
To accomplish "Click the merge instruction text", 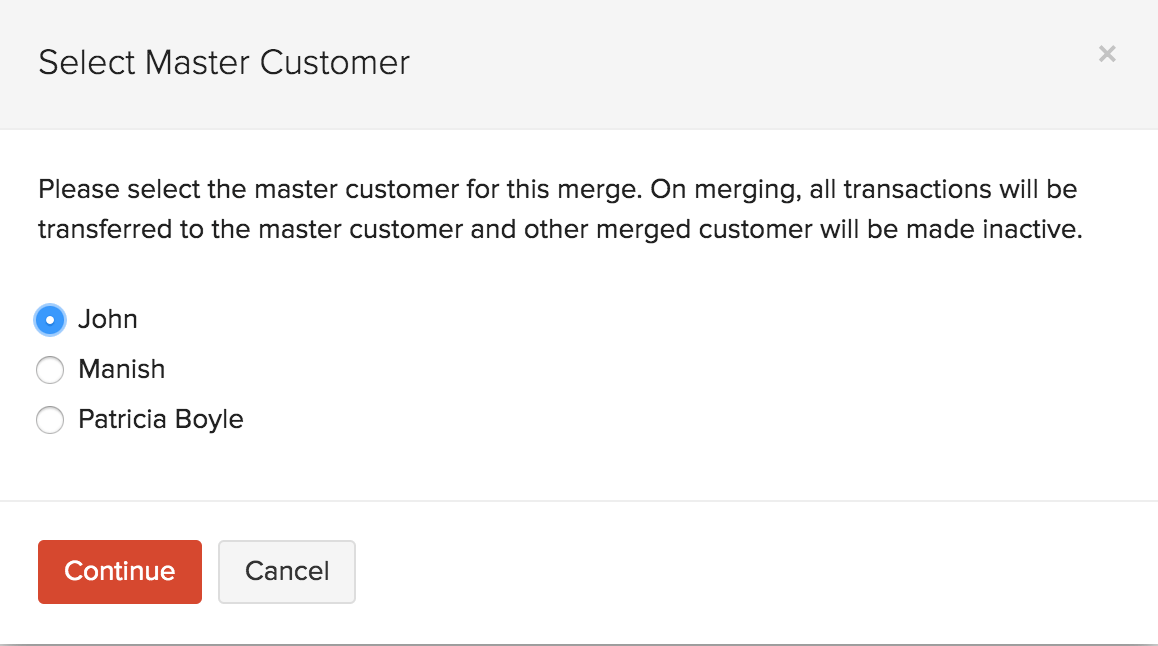I will pyautogui.click(x=557, y=208).
